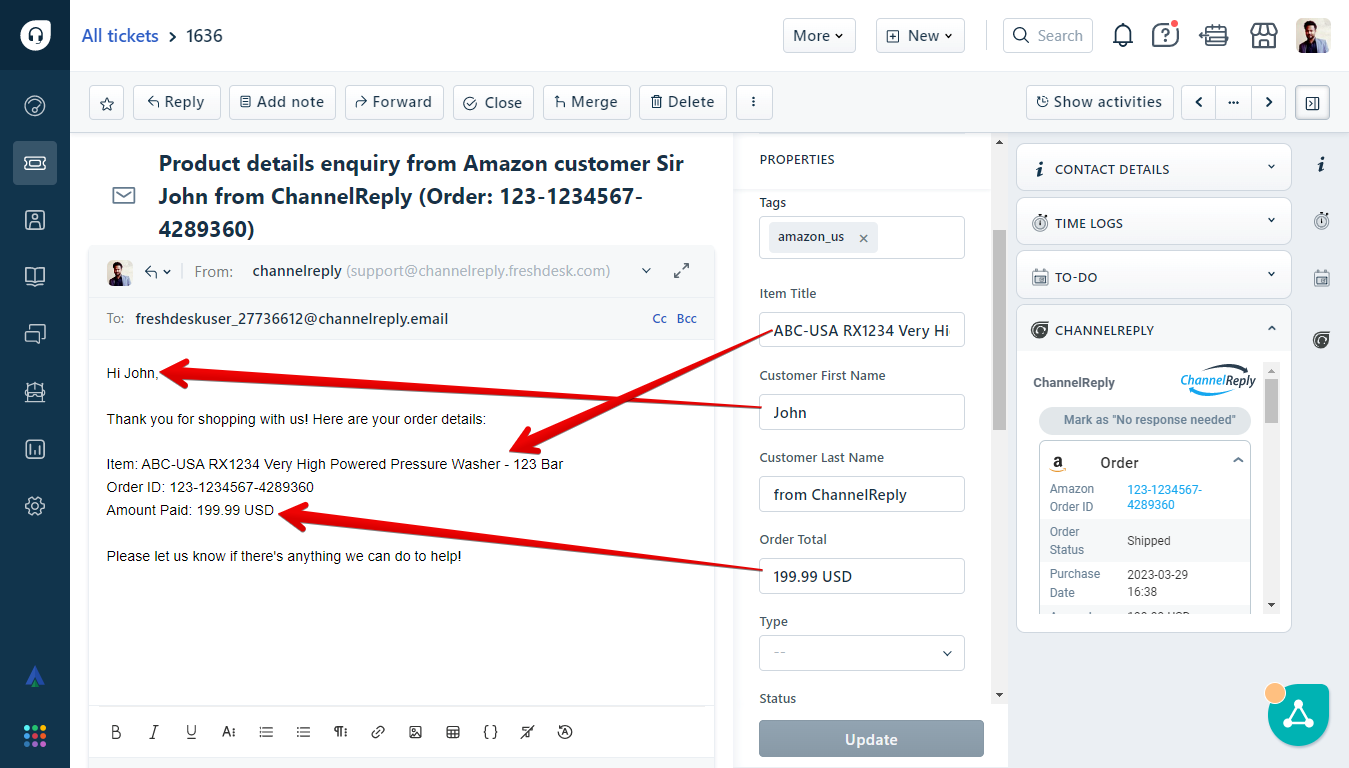Clear formatting in the editor
1349x768 pixels.
click(527, 732)
